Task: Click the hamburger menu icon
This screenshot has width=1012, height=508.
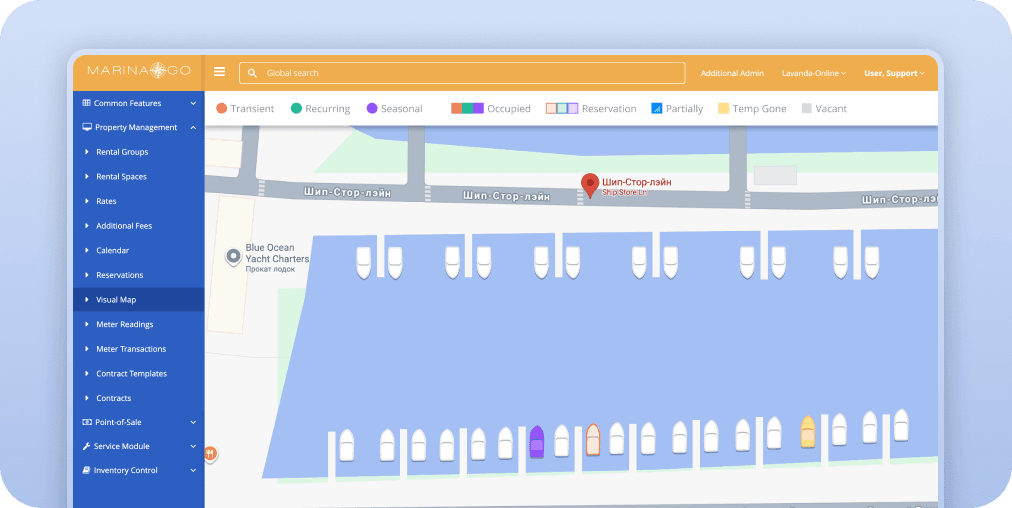Action: coord(220,72)
